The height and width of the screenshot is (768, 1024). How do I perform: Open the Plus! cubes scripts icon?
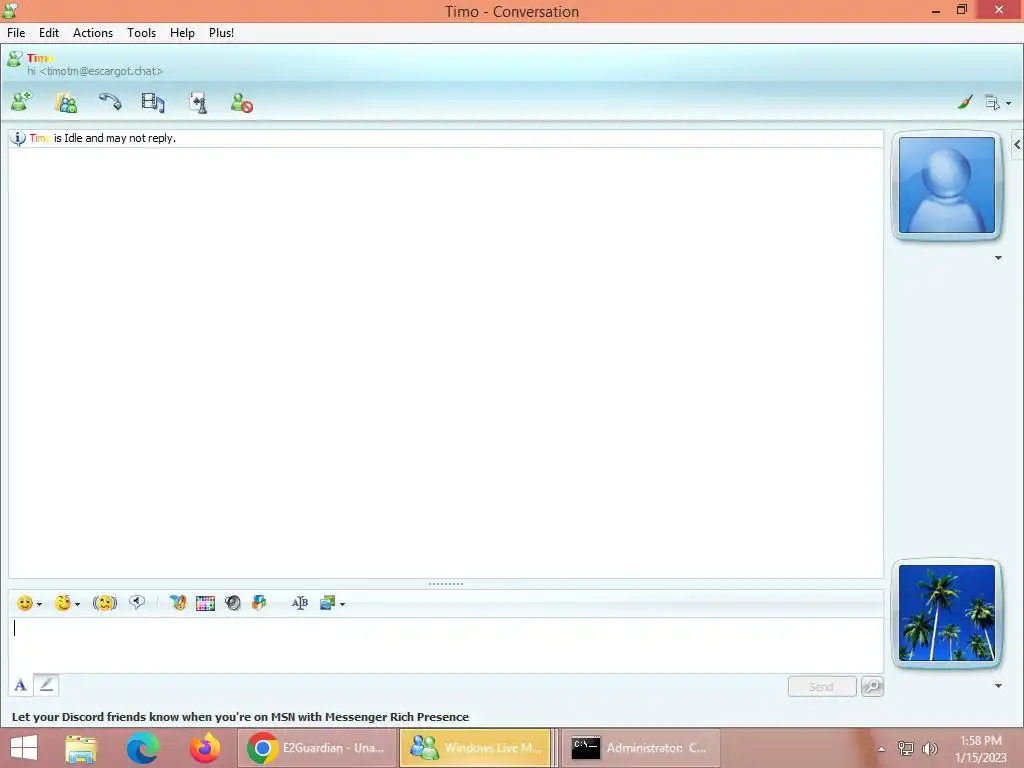click(x=259, y=603)
